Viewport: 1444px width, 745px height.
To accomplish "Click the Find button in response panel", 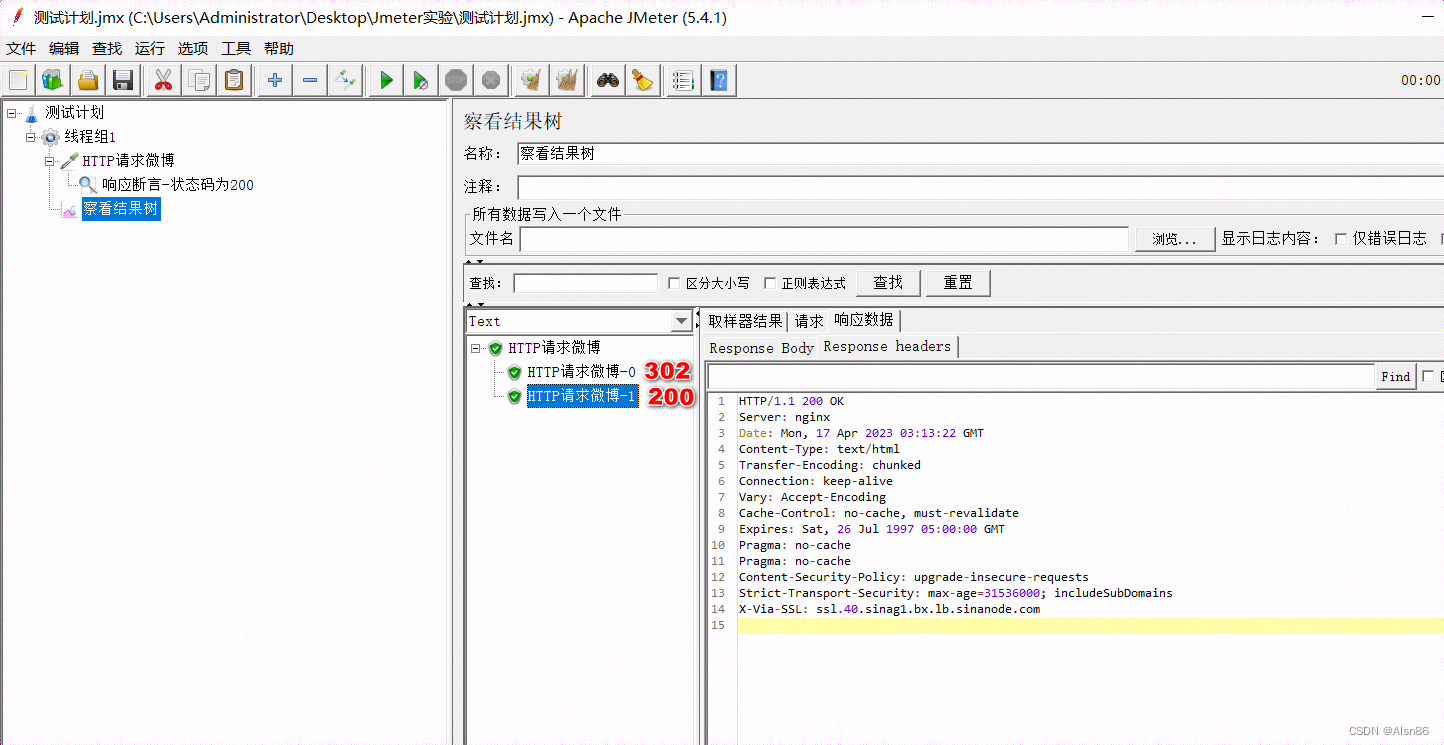I will (x=1395, y=377).
